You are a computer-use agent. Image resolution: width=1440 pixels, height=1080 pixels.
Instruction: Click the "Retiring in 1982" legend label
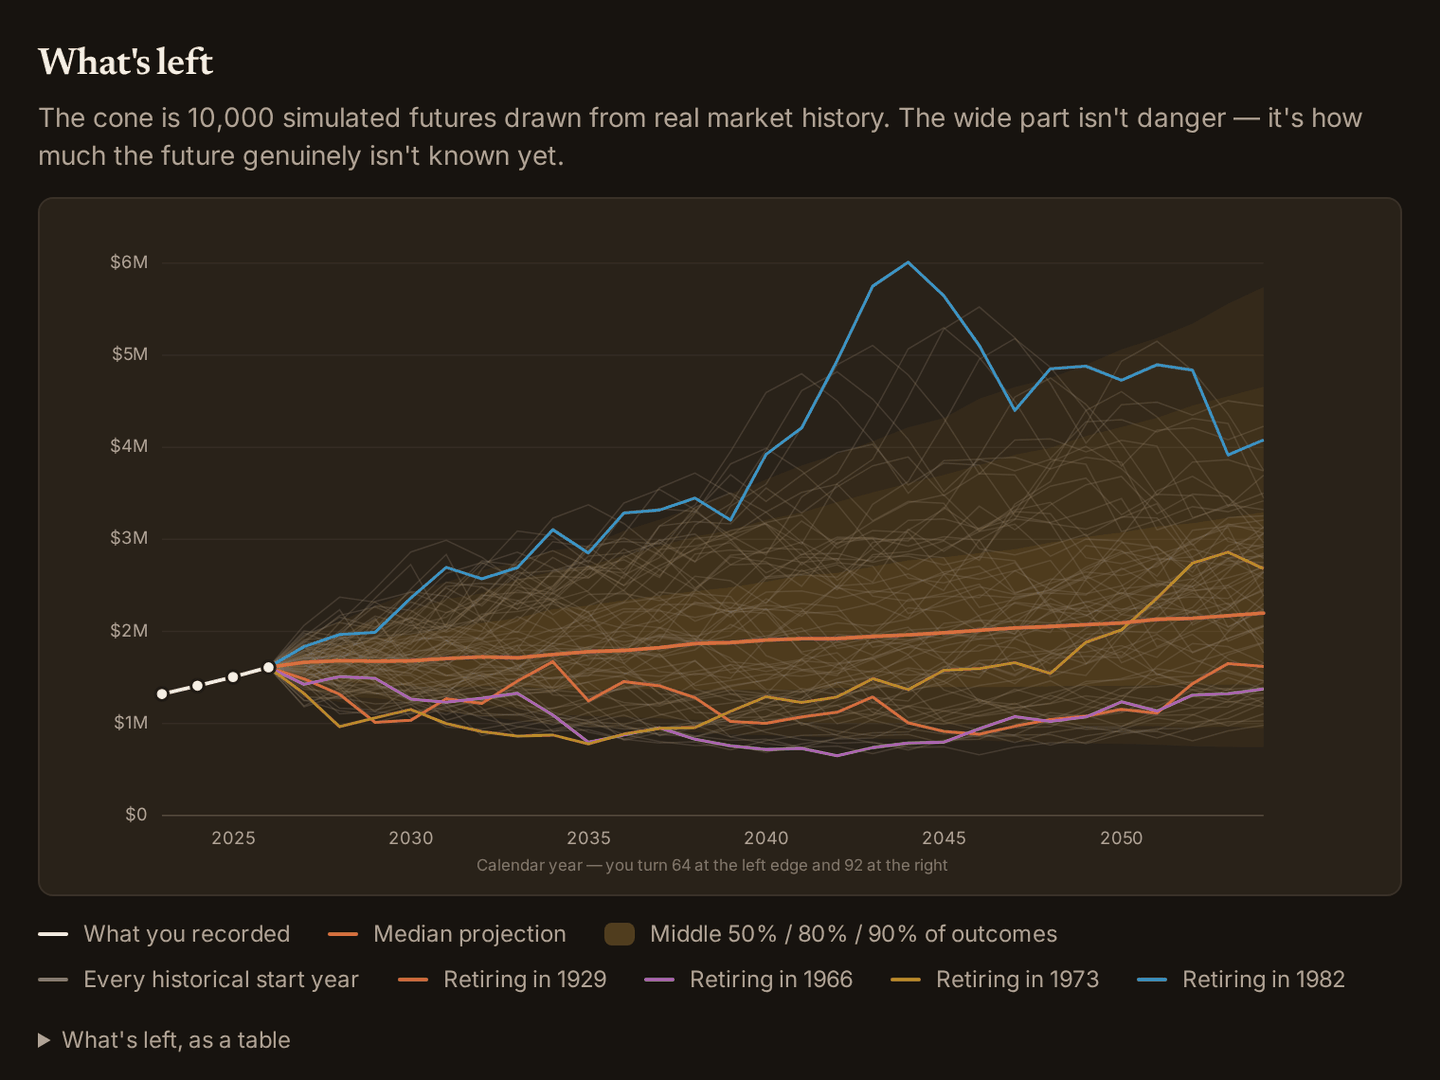tap(1264, 980)
